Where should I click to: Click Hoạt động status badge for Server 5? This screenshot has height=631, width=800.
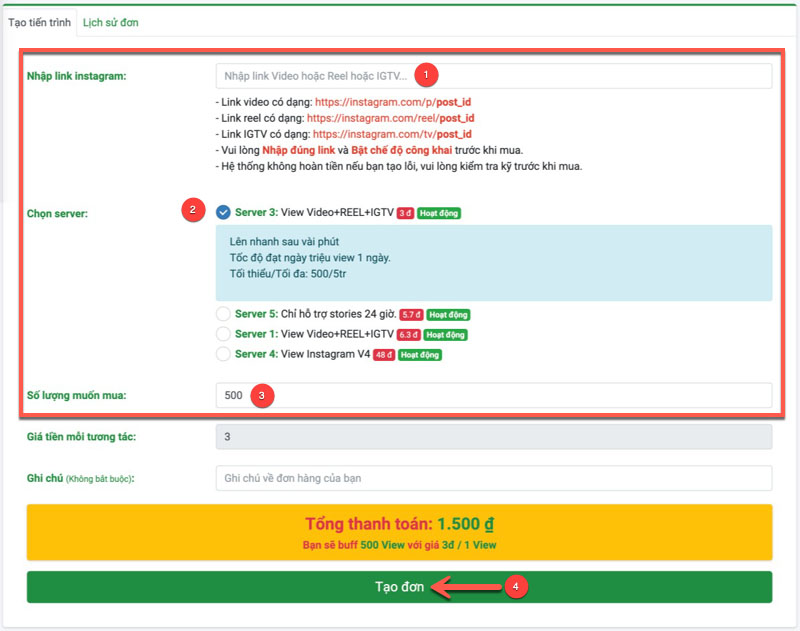coord(448,315)
